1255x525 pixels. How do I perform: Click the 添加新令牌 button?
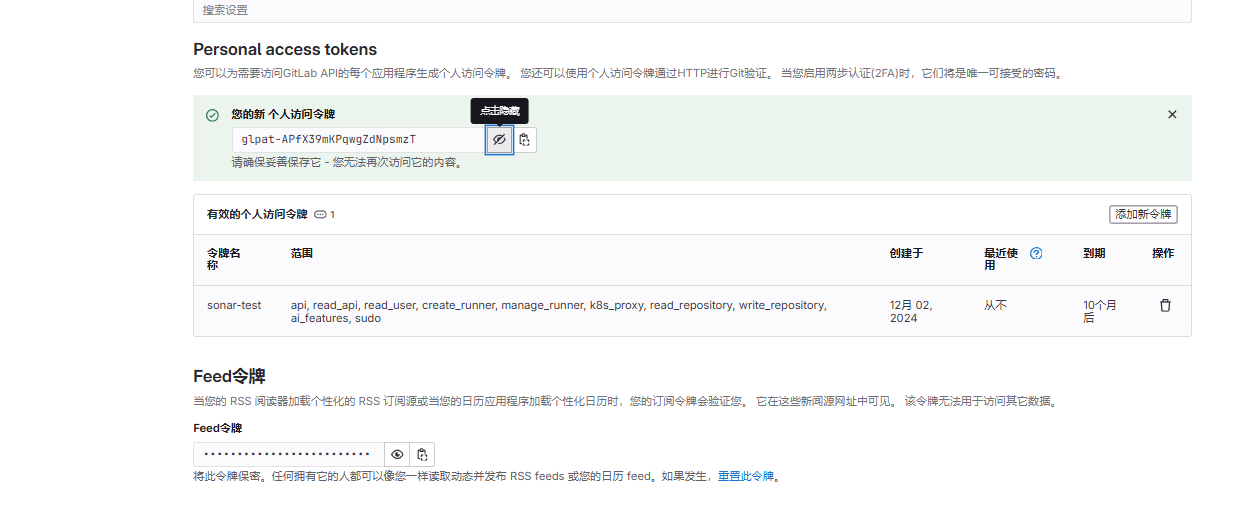(1144, 214)
